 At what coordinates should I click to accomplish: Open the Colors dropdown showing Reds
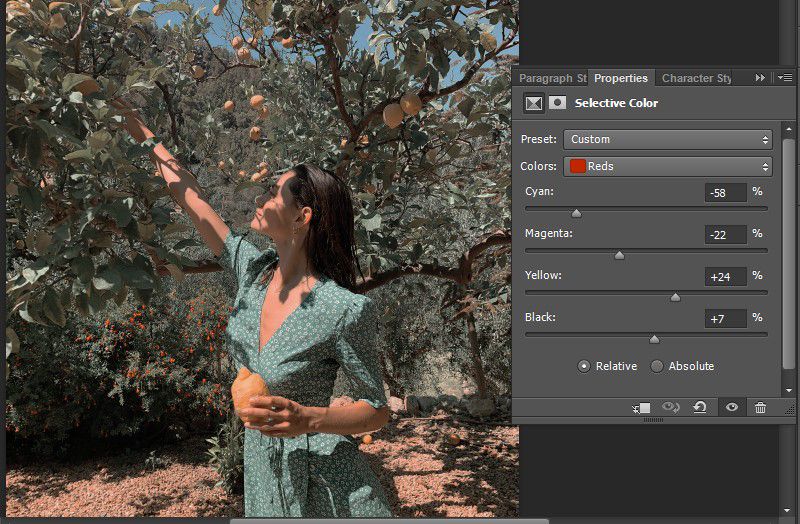(x=668, y=166)
